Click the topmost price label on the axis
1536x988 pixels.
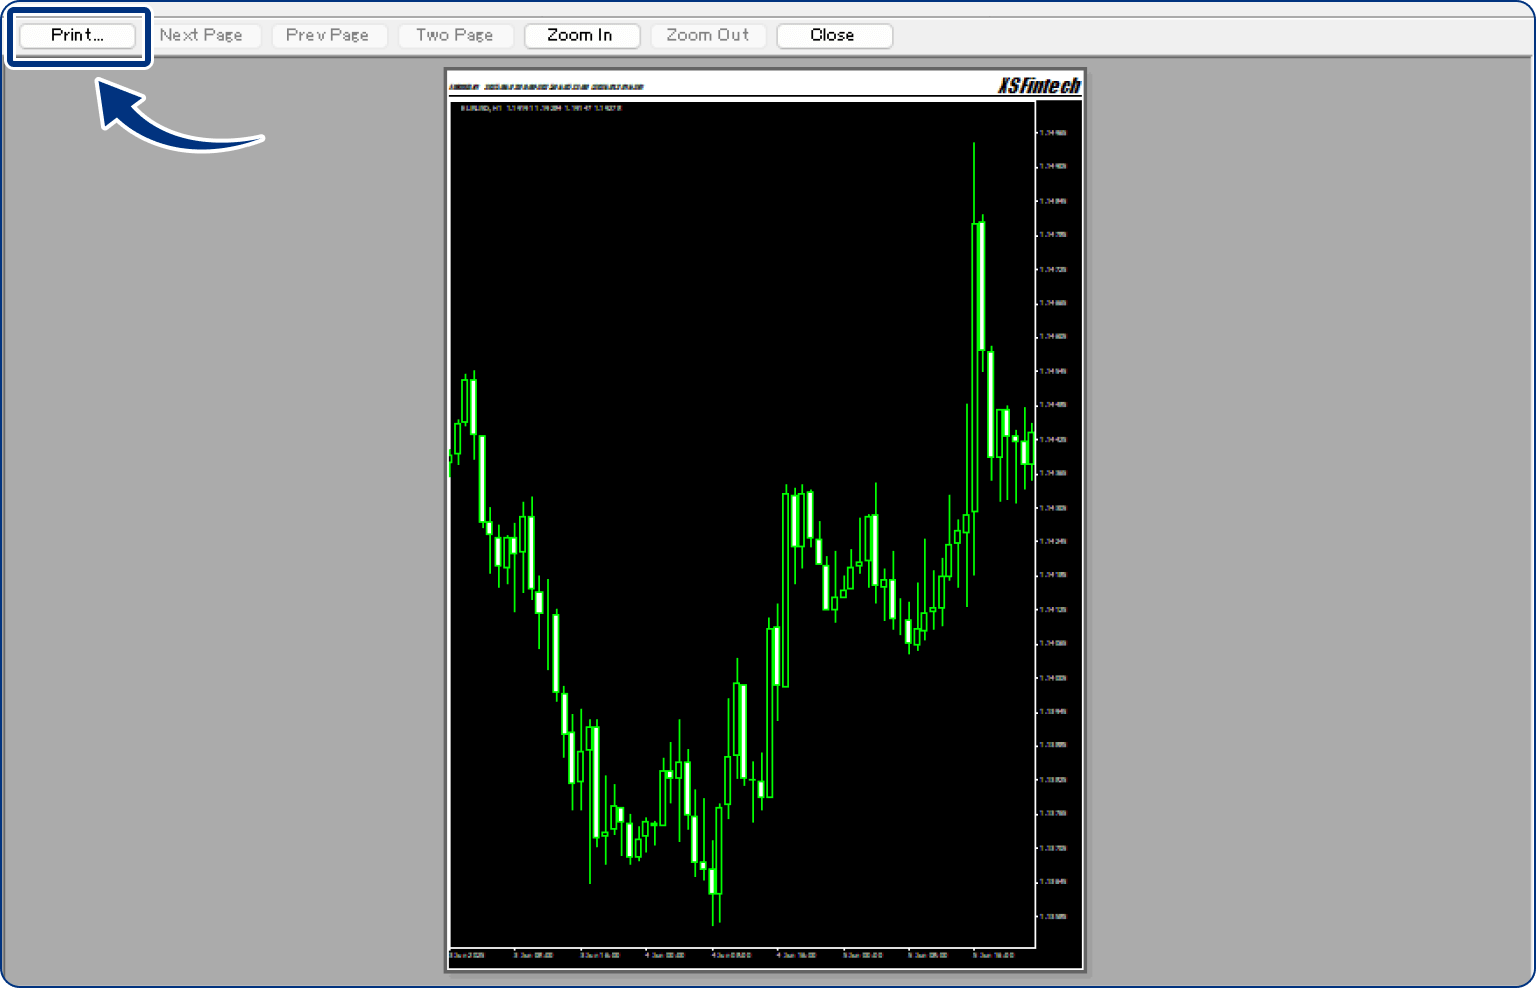(x=1052, y=132)
